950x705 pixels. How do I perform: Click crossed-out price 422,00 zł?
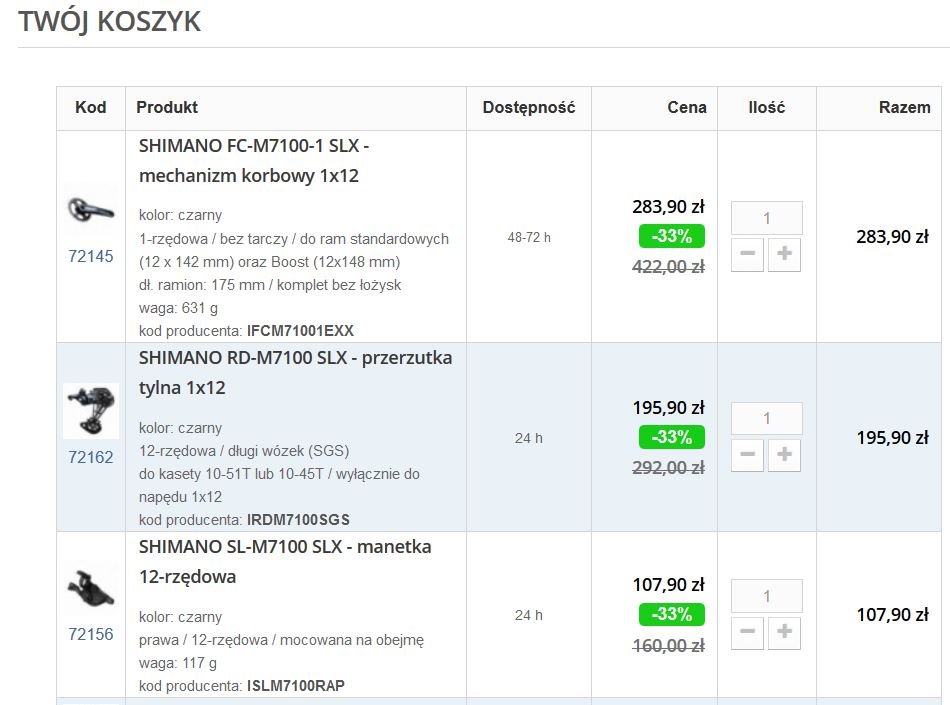tap(668, 266)
